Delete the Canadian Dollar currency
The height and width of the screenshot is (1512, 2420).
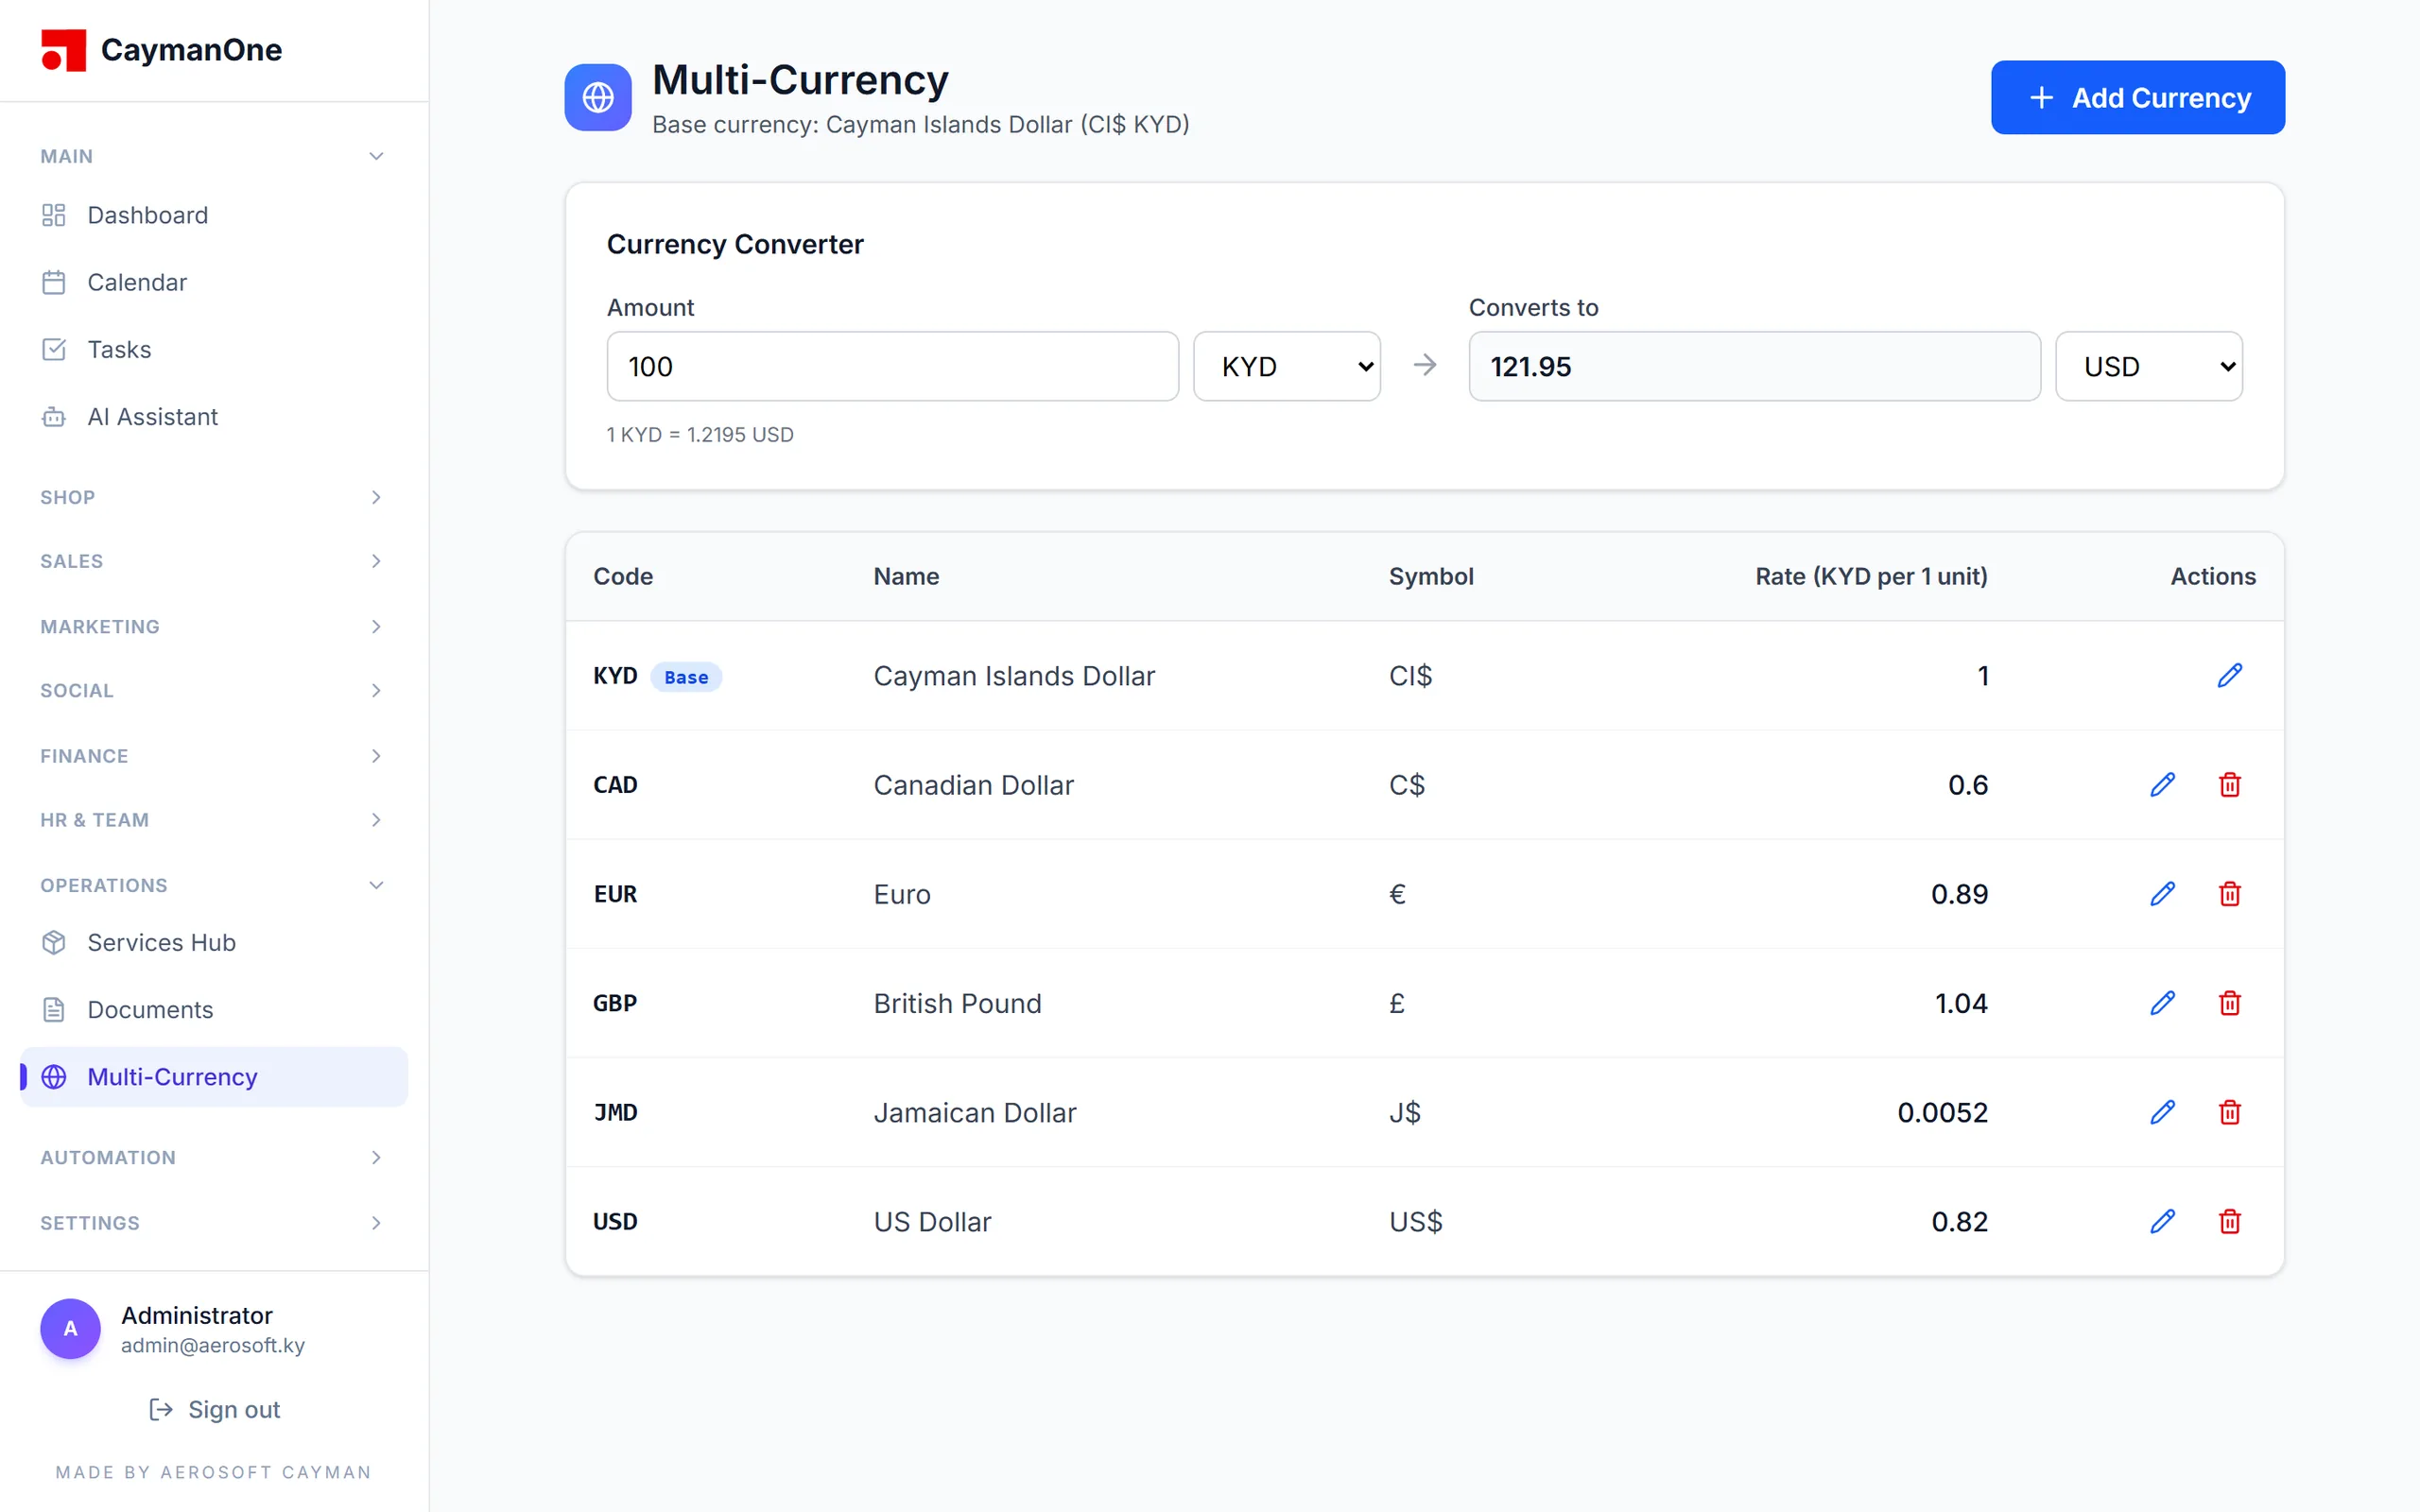[x=2229, y=785]
